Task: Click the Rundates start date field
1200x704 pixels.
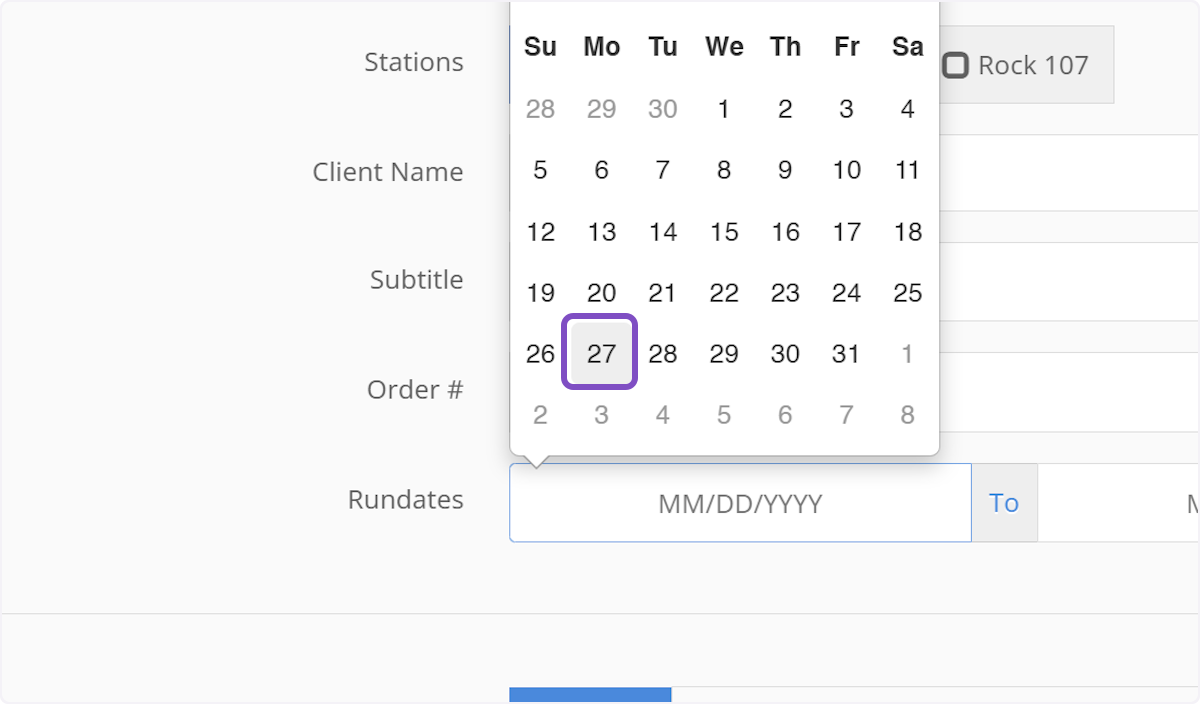Action: (740, 503)
